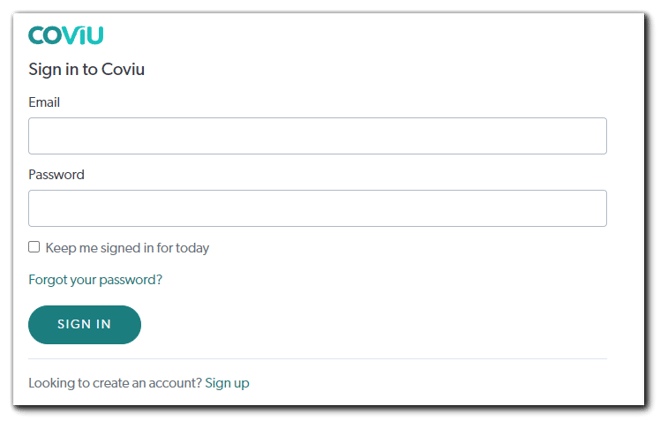Click inside the Email input field
This screenshot has width=668, height=429.
click(317, 136)
